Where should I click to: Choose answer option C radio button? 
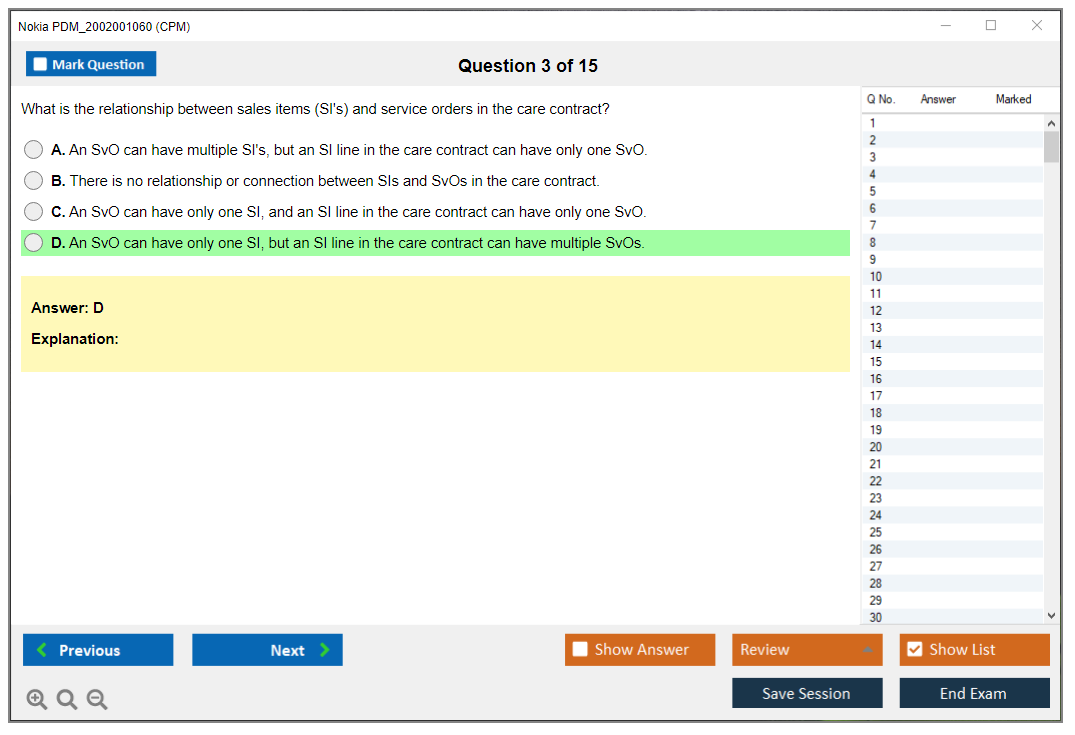click(33, 212)
